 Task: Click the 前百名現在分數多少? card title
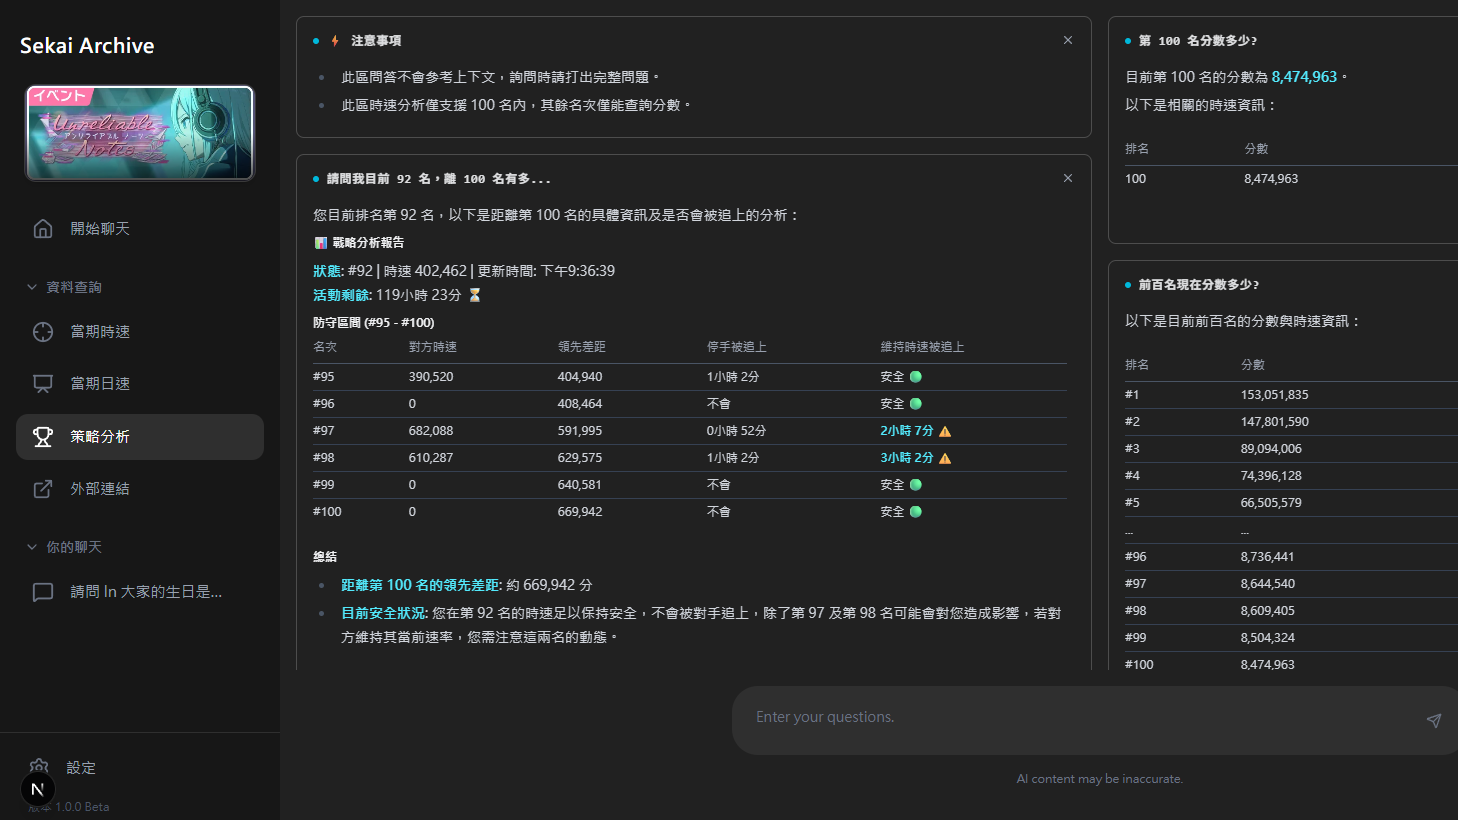pyautogui.click(x=1198, y=285)
